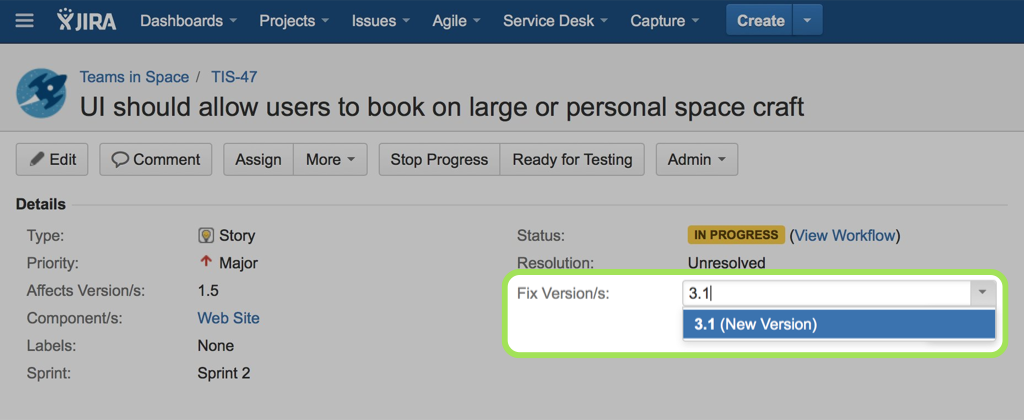The image size is (1024, 420).
Task: Click into the Fix Version/s text field
Action: [827, 293]
